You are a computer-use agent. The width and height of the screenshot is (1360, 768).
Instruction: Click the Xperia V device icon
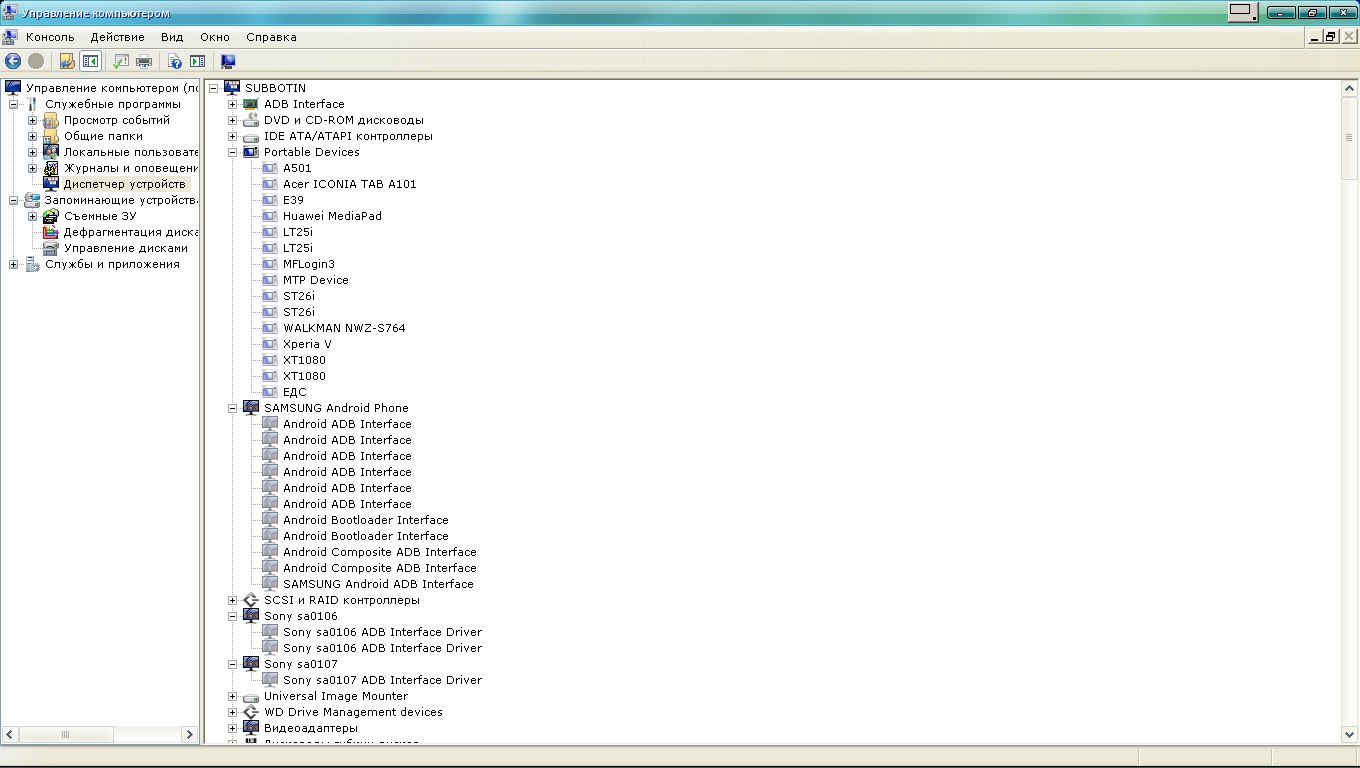(270, 344)
